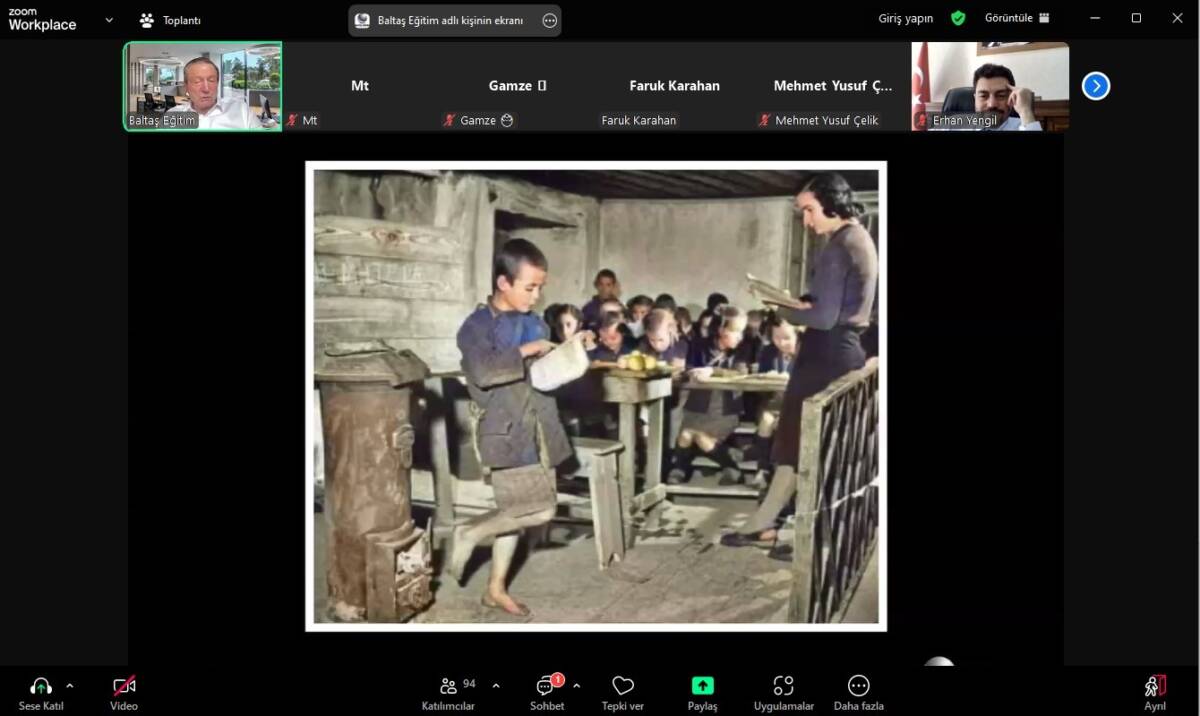
Task: Click the green Paylaş share screen icon
Action: (702, 686)
